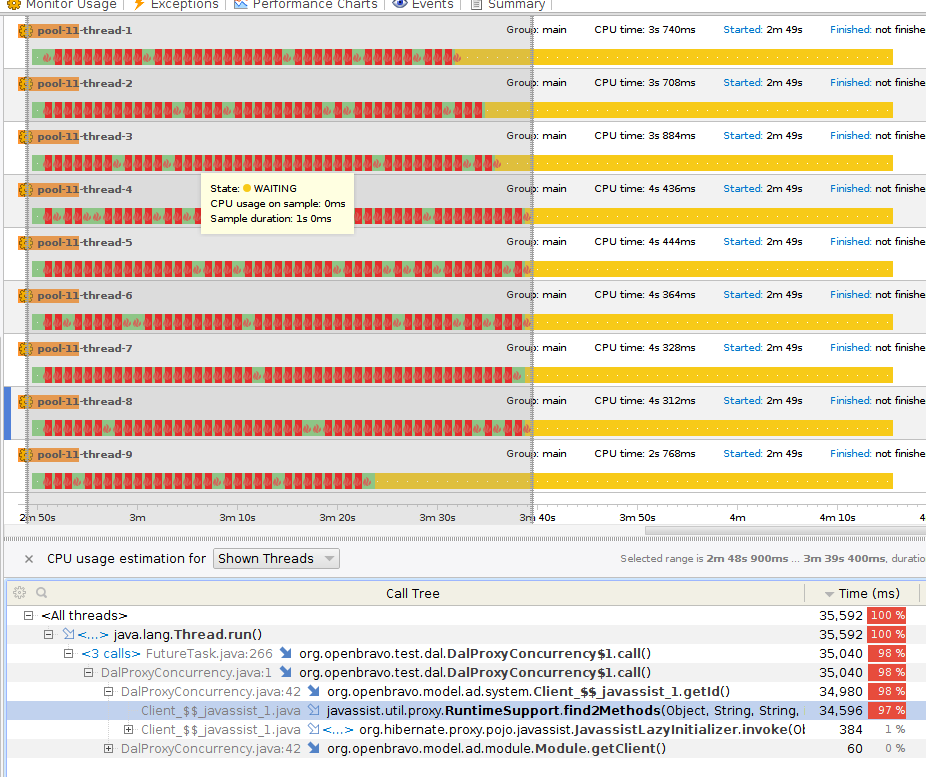The width and height of the screenshot is (926, 777).
Task: Switch to the Performance Charts tab
Action: (x=306, y=5)
